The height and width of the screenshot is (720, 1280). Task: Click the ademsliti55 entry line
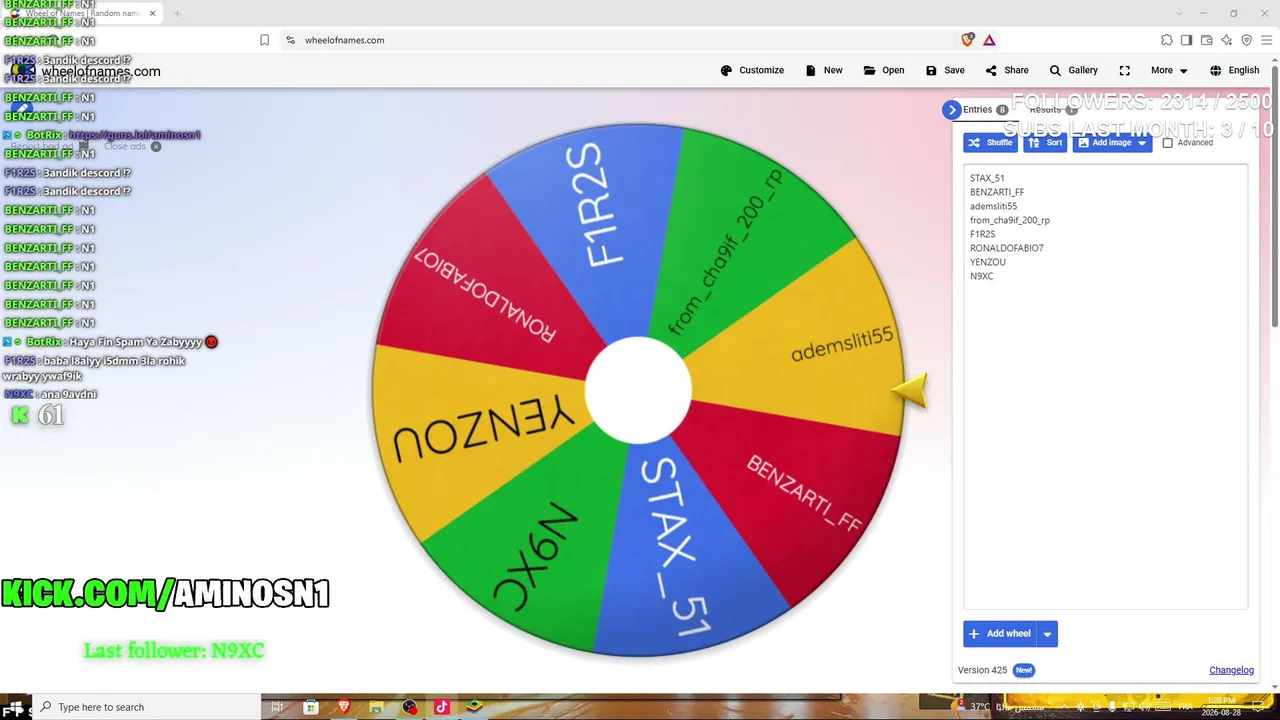[993, 206]
